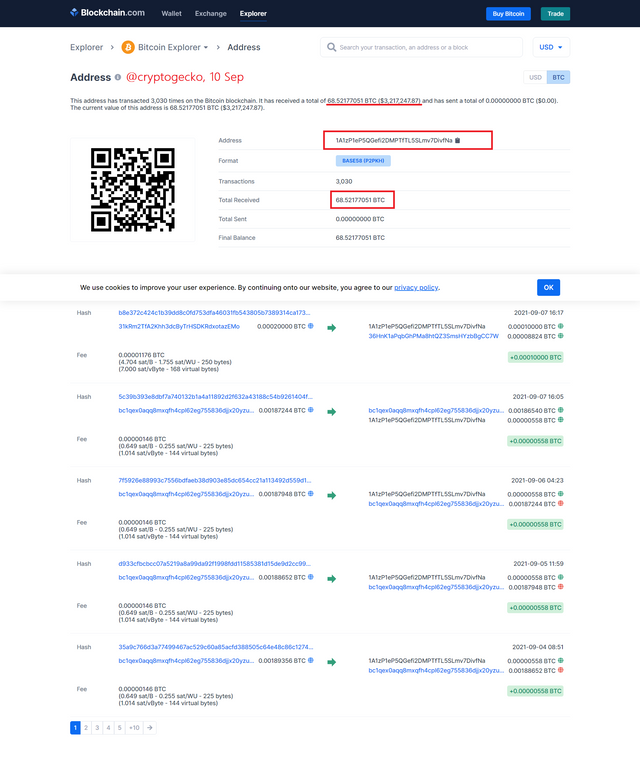Click the 3,030 Transactions value
The image size is (640, 761).
pos(344,182)
